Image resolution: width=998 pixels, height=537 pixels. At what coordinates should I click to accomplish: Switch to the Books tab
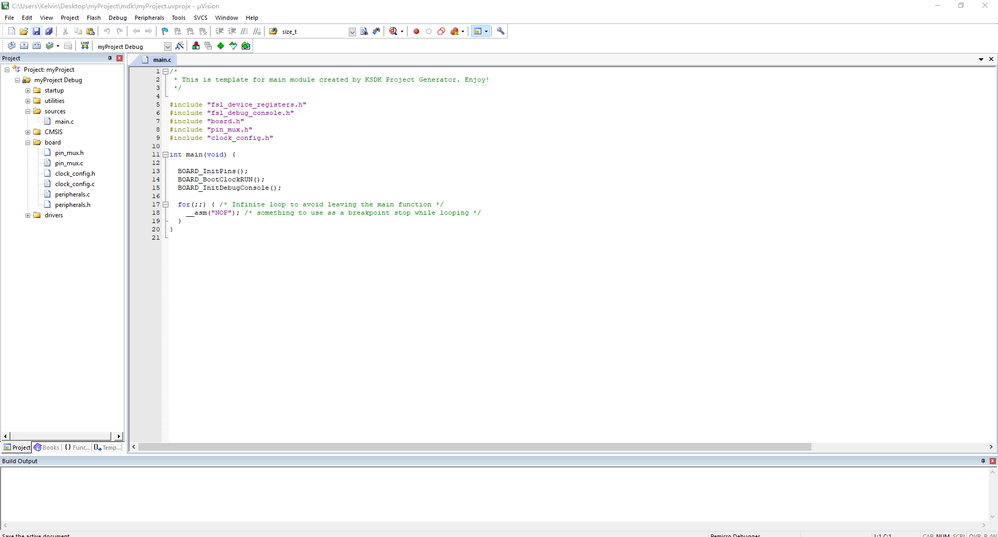pyautogui.click(x=46, y=447)
